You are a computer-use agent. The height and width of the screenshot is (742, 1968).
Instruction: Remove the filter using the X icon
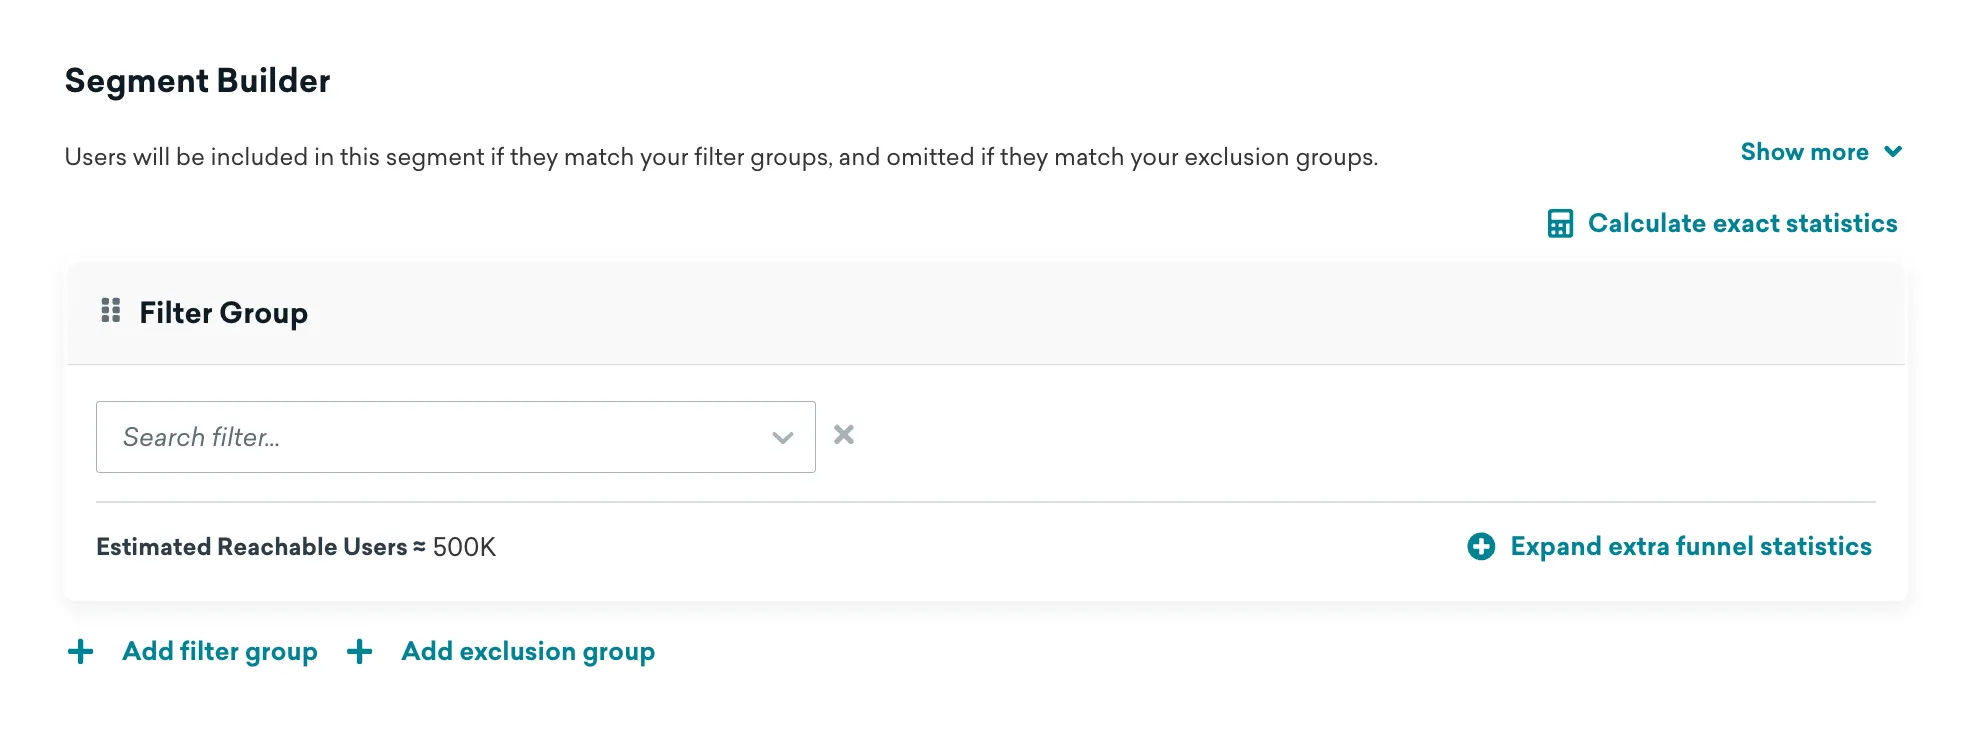click(844, 435)
